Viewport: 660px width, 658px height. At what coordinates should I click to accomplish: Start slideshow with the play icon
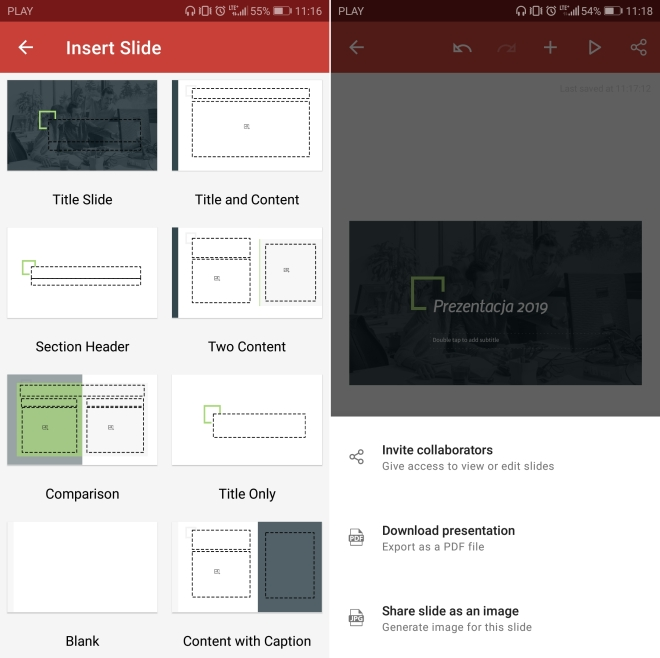pyautogui.click(x=594, y=47)
